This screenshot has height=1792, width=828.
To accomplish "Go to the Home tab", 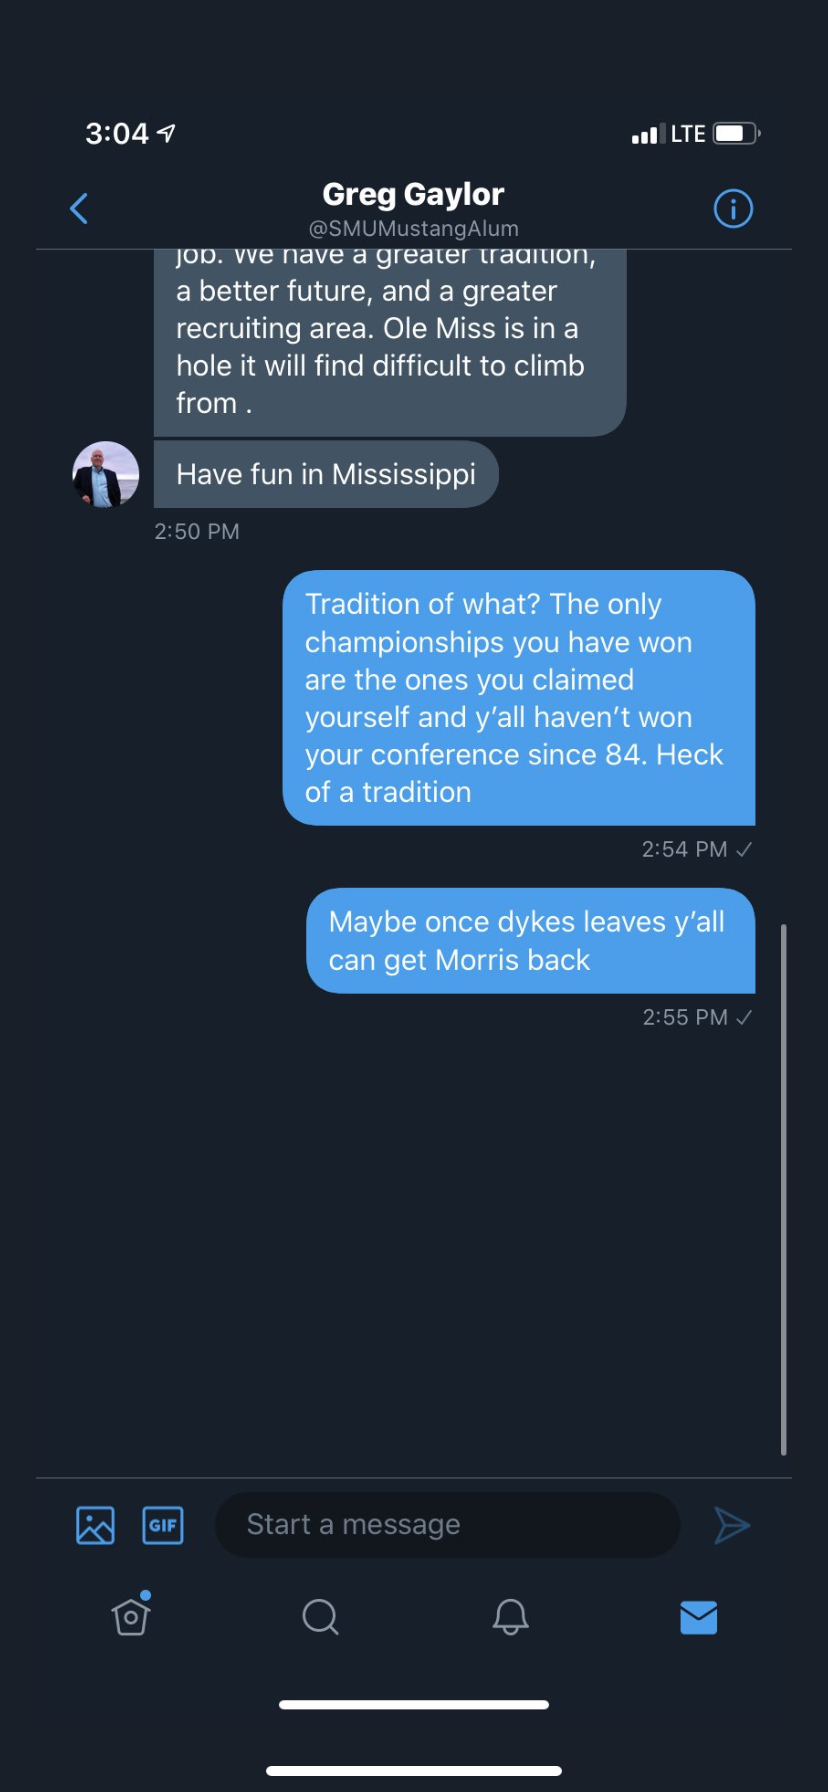I will pyautogui.click(x=131, y=1616).
